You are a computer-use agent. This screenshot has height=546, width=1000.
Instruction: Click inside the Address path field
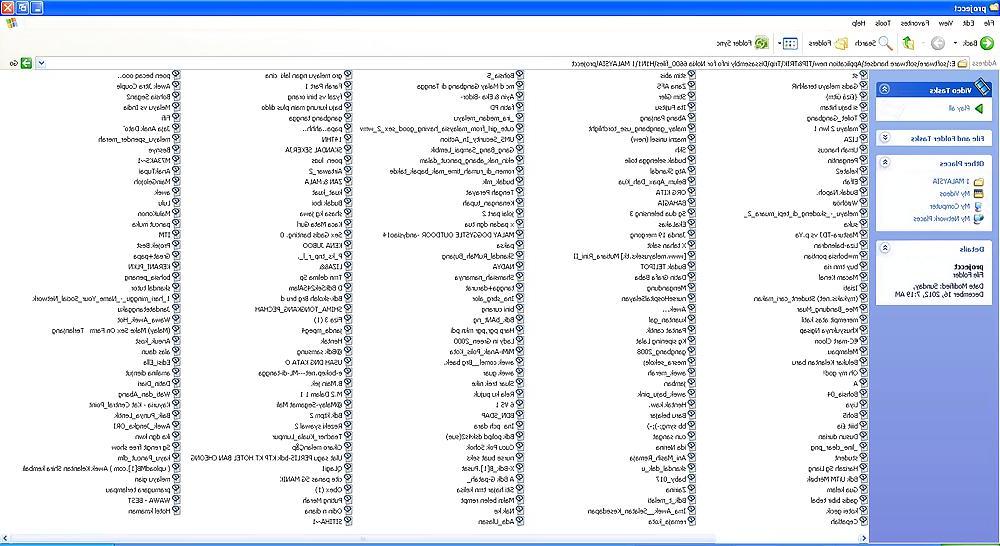[501, 63]
